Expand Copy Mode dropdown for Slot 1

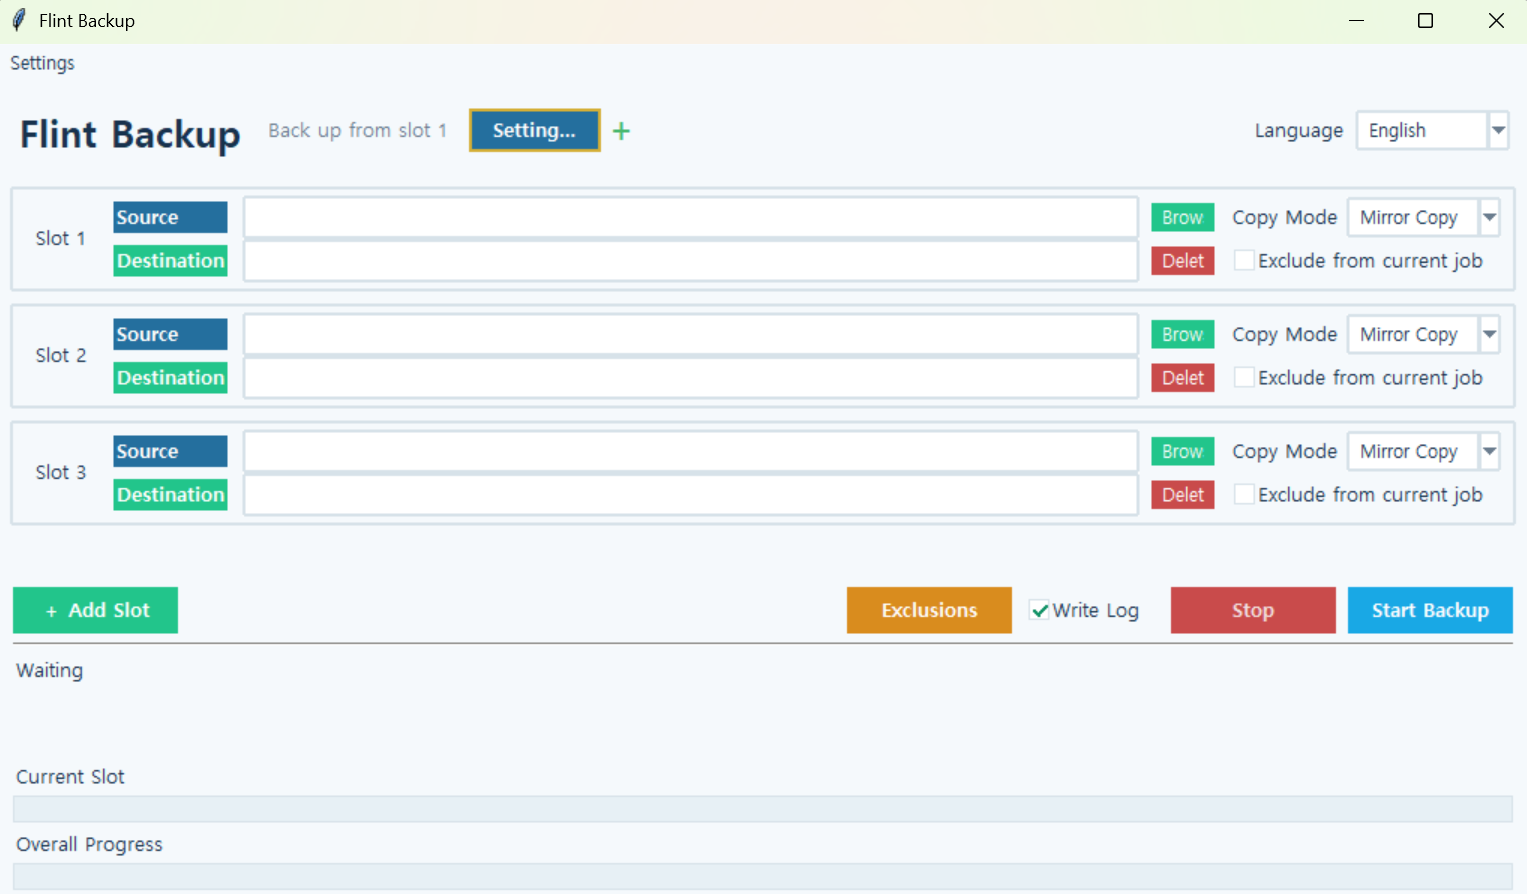pos(1489,217)
